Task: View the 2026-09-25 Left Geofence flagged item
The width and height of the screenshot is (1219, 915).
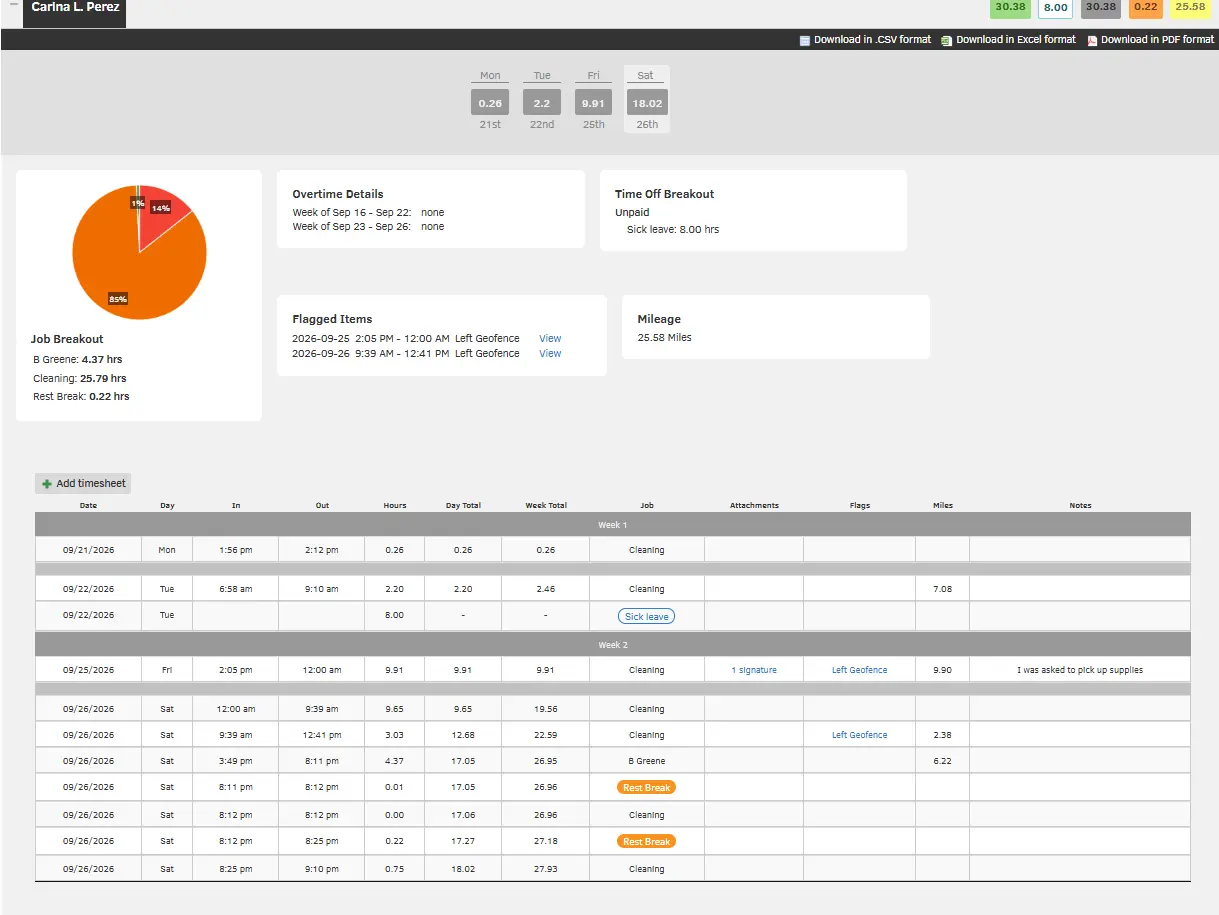Action: click(550, 339)
